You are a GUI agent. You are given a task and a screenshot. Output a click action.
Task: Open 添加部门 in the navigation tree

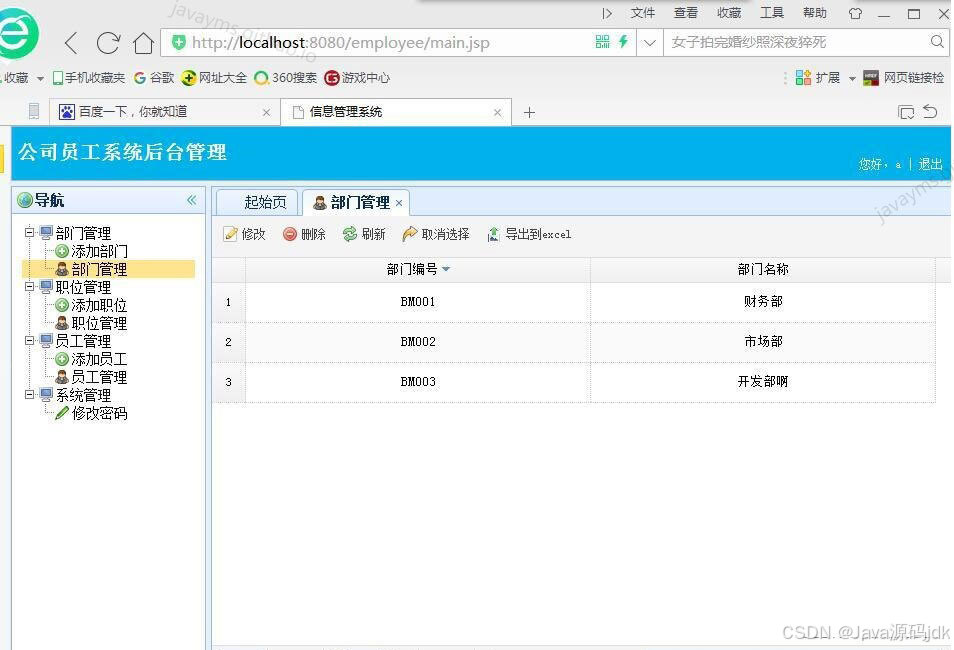[x=92, y=251]
